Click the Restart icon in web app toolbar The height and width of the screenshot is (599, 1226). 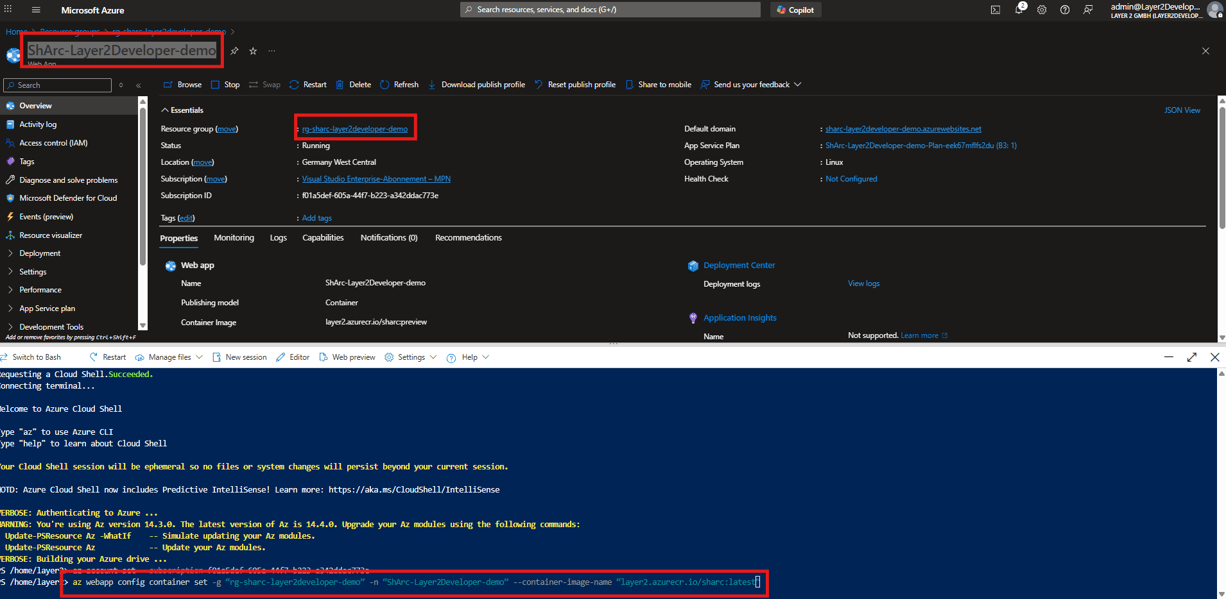[x=294, y=85]
